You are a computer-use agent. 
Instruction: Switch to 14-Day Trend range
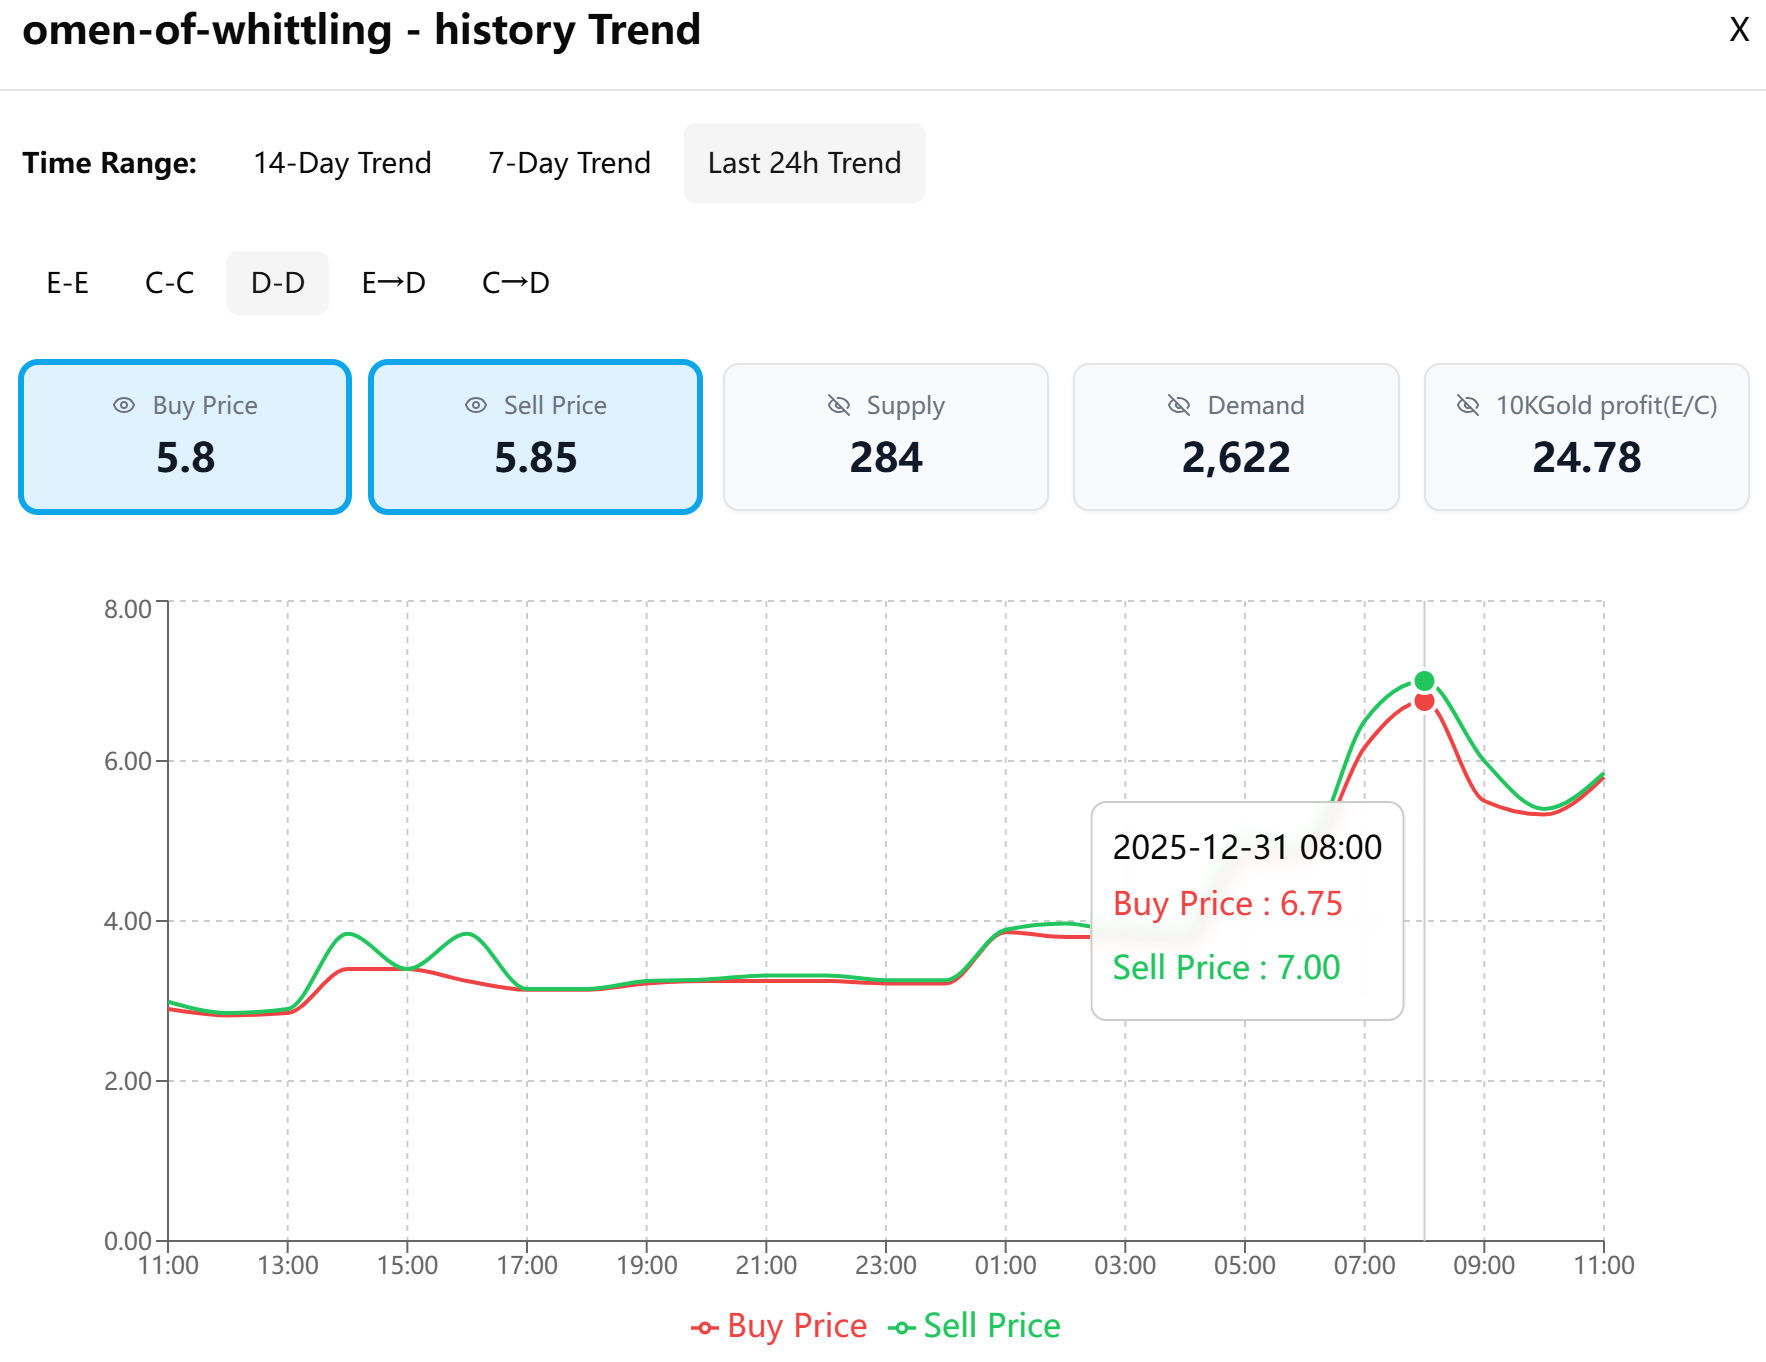[342, 163]
